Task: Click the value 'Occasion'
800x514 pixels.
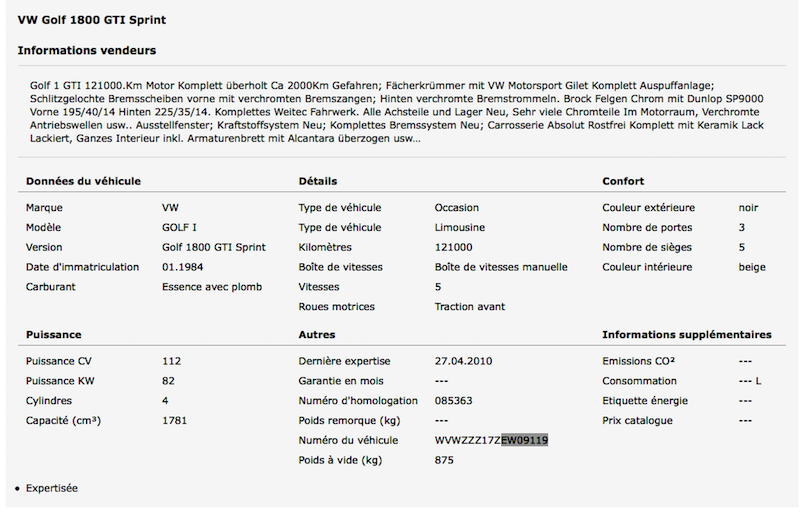Action: click(457, 208)
